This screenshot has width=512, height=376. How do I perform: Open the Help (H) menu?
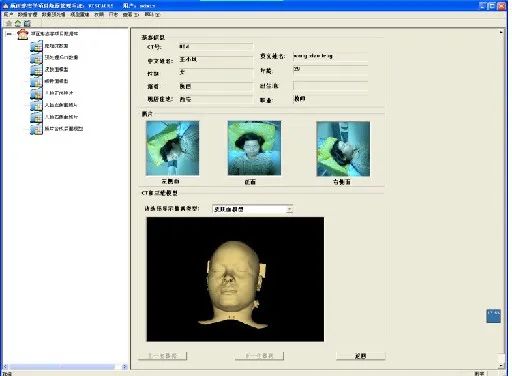[152, 15]
